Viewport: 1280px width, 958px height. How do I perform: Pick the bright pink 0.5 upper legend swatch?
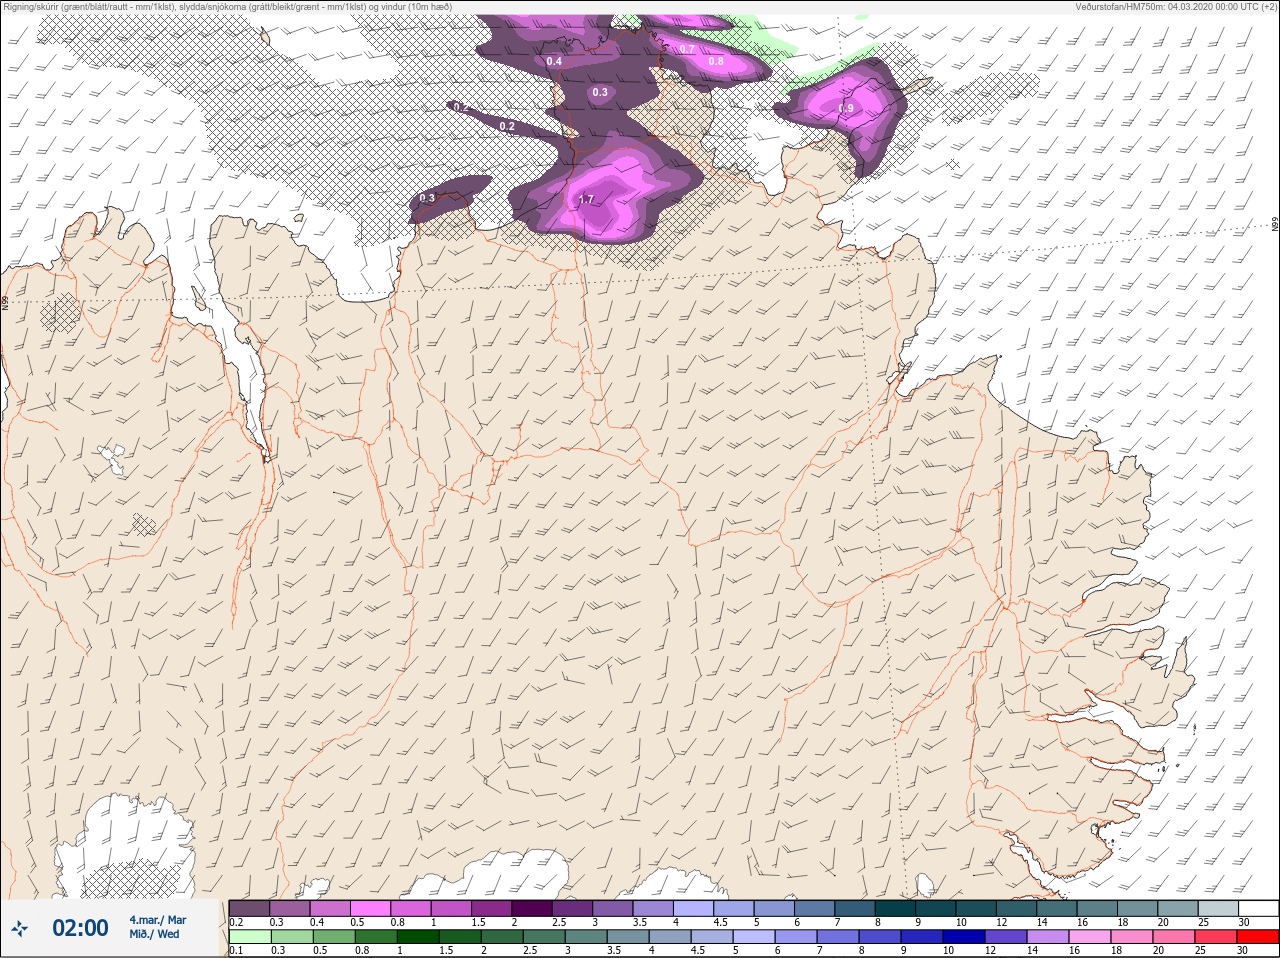[x=370, y=908]
